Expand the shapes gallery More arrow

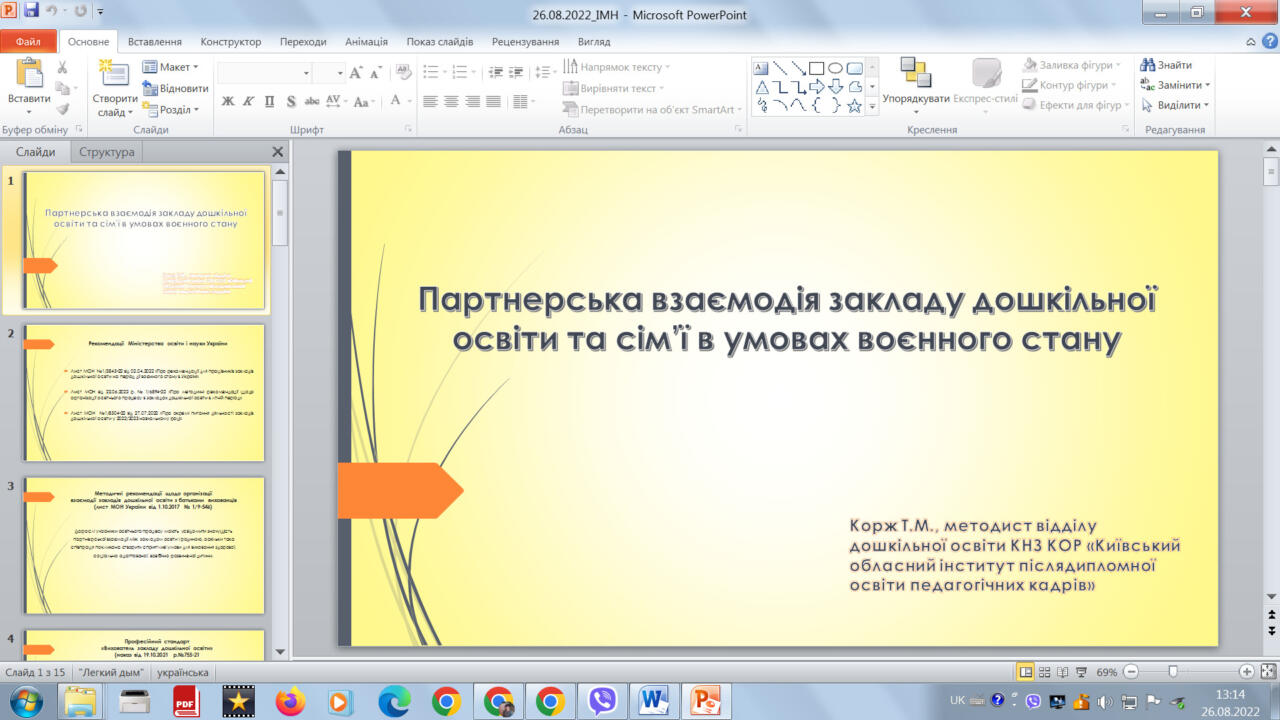click(x=872, y=105)
